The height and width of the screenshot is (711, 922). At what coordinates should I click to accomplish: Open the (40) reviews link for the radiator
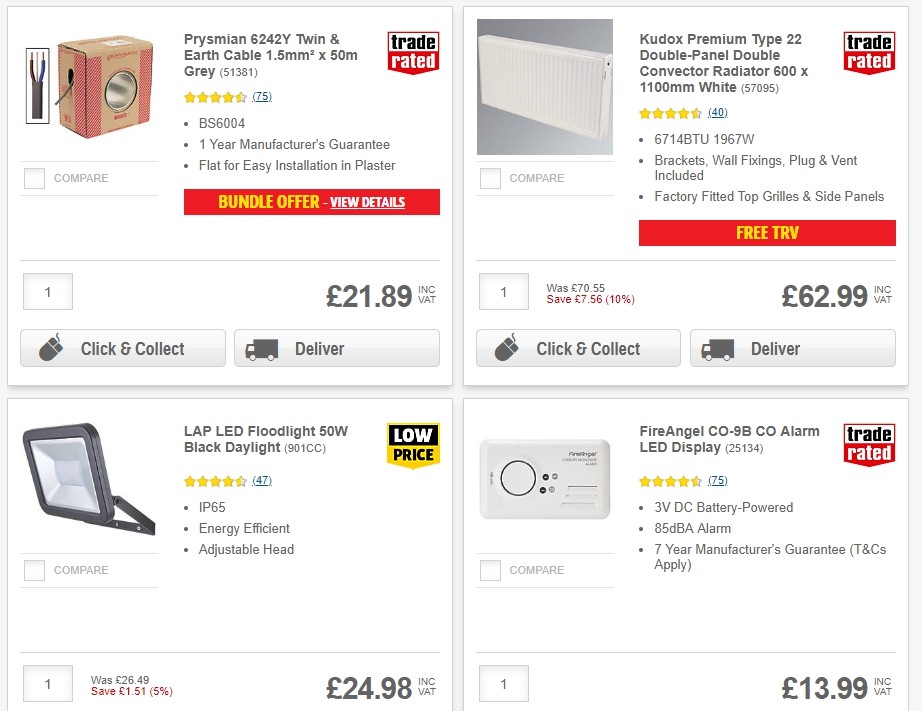pyautogui.click(x=718, y=113)
